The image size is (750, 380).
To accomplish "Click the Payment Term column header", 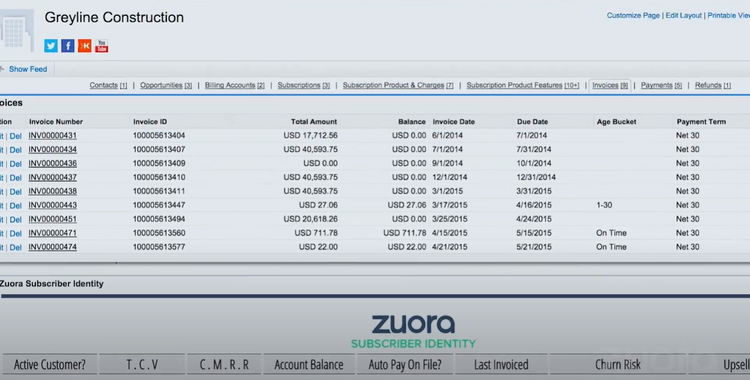I will (701, 122).
